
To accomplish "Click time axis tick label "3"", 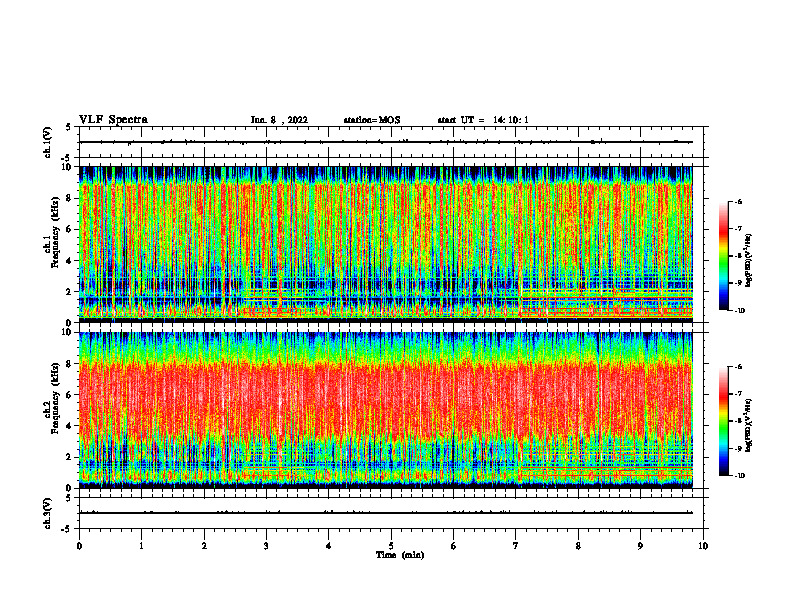I will 266,546.
